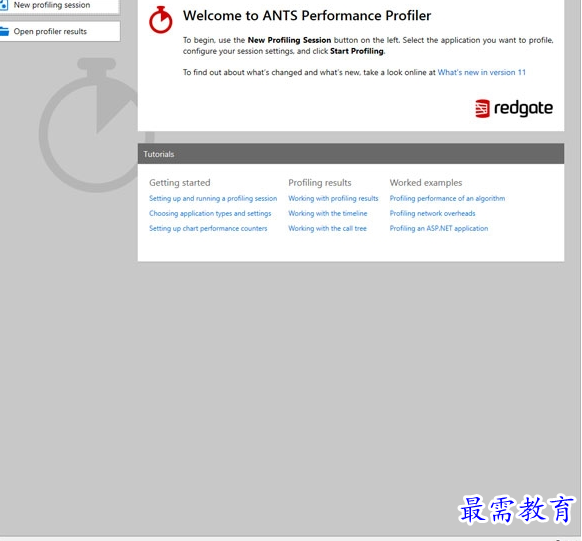Open Profiling performance of an algorithm example

[447, 199]
